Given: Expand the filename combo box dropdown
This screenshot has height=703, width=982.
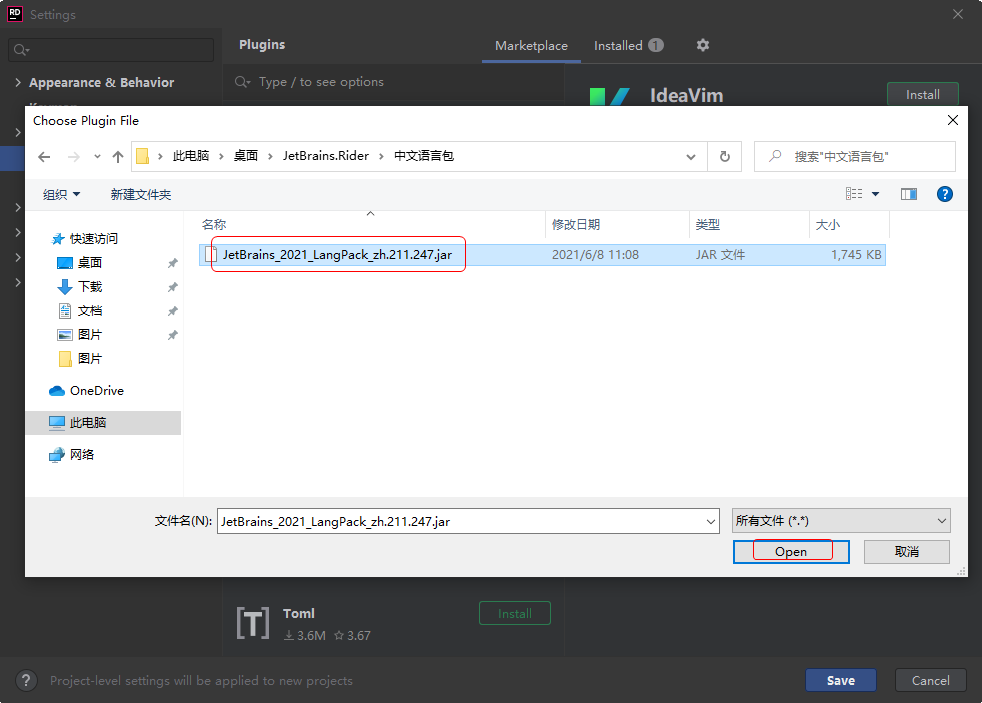Looking at the screenshot, I should pos(711,521).
